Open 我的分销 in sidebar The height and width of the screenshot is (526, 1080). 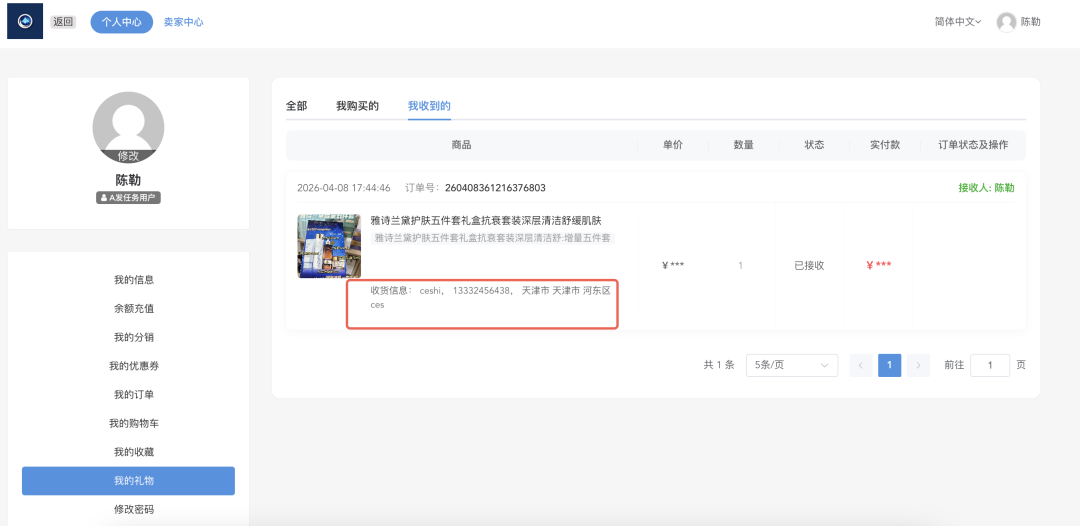[x=134, y=337]
